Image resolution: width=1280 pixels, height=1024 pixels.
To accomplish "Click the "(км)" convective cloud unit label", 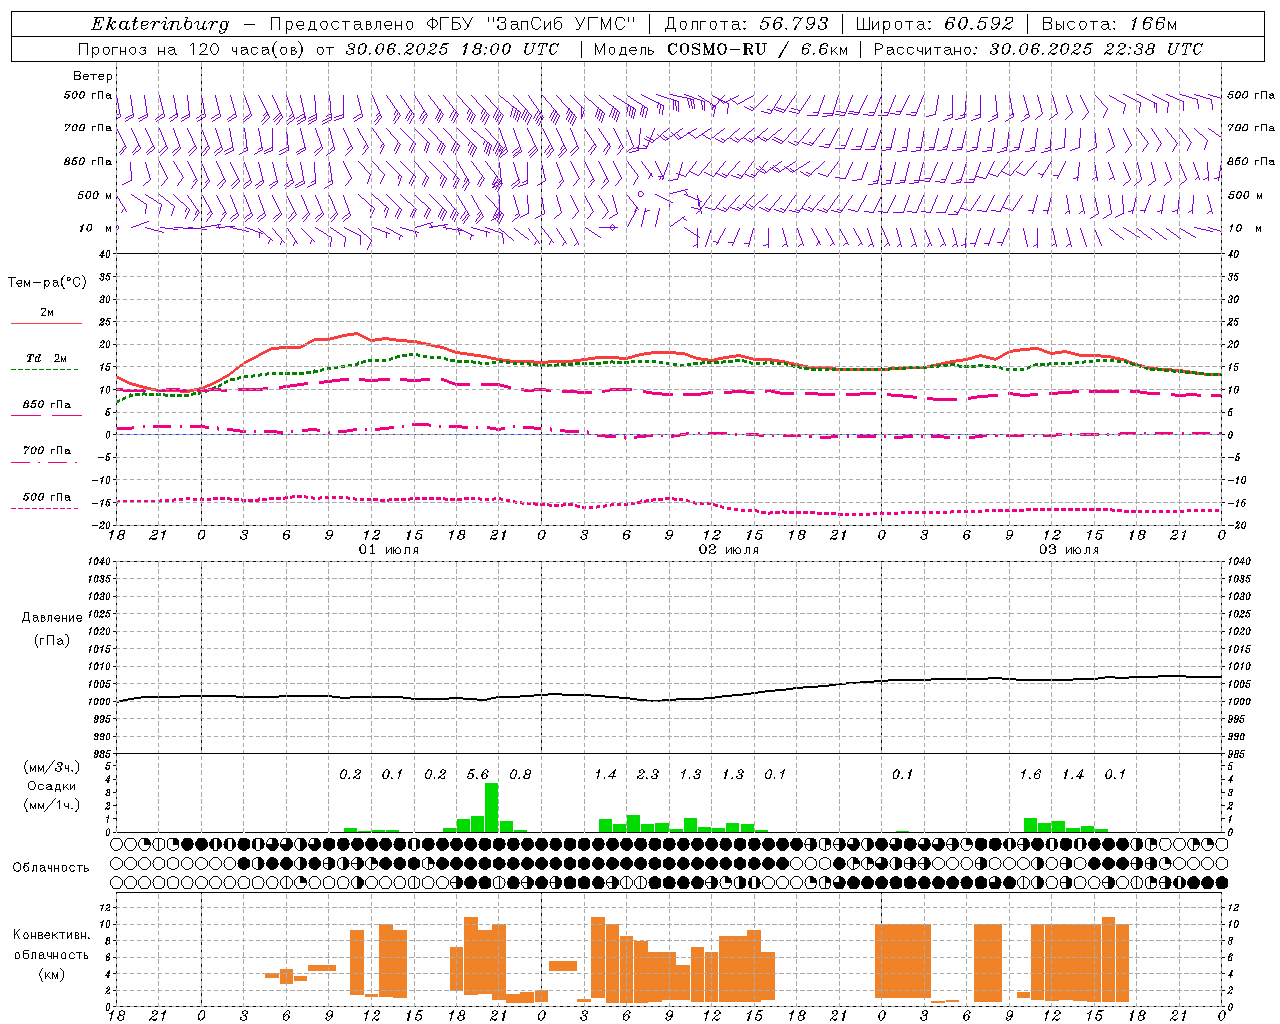I will 52,974.
